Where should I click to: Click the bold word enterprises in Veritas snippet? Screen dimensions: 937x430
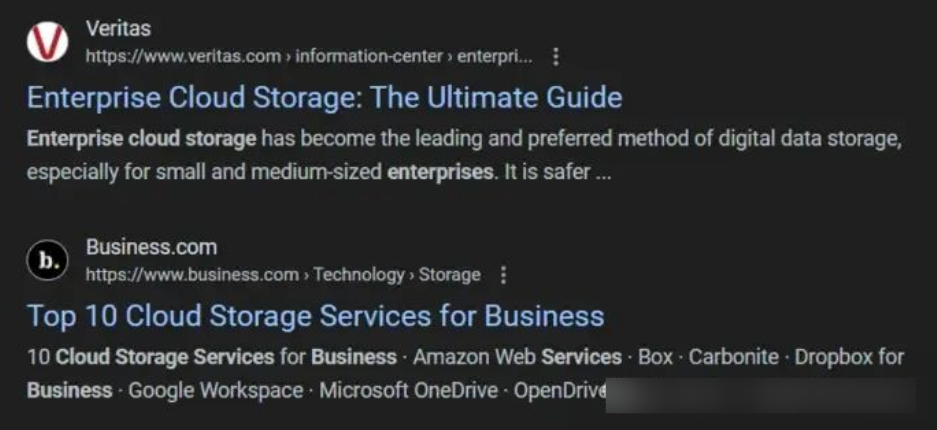440,173
